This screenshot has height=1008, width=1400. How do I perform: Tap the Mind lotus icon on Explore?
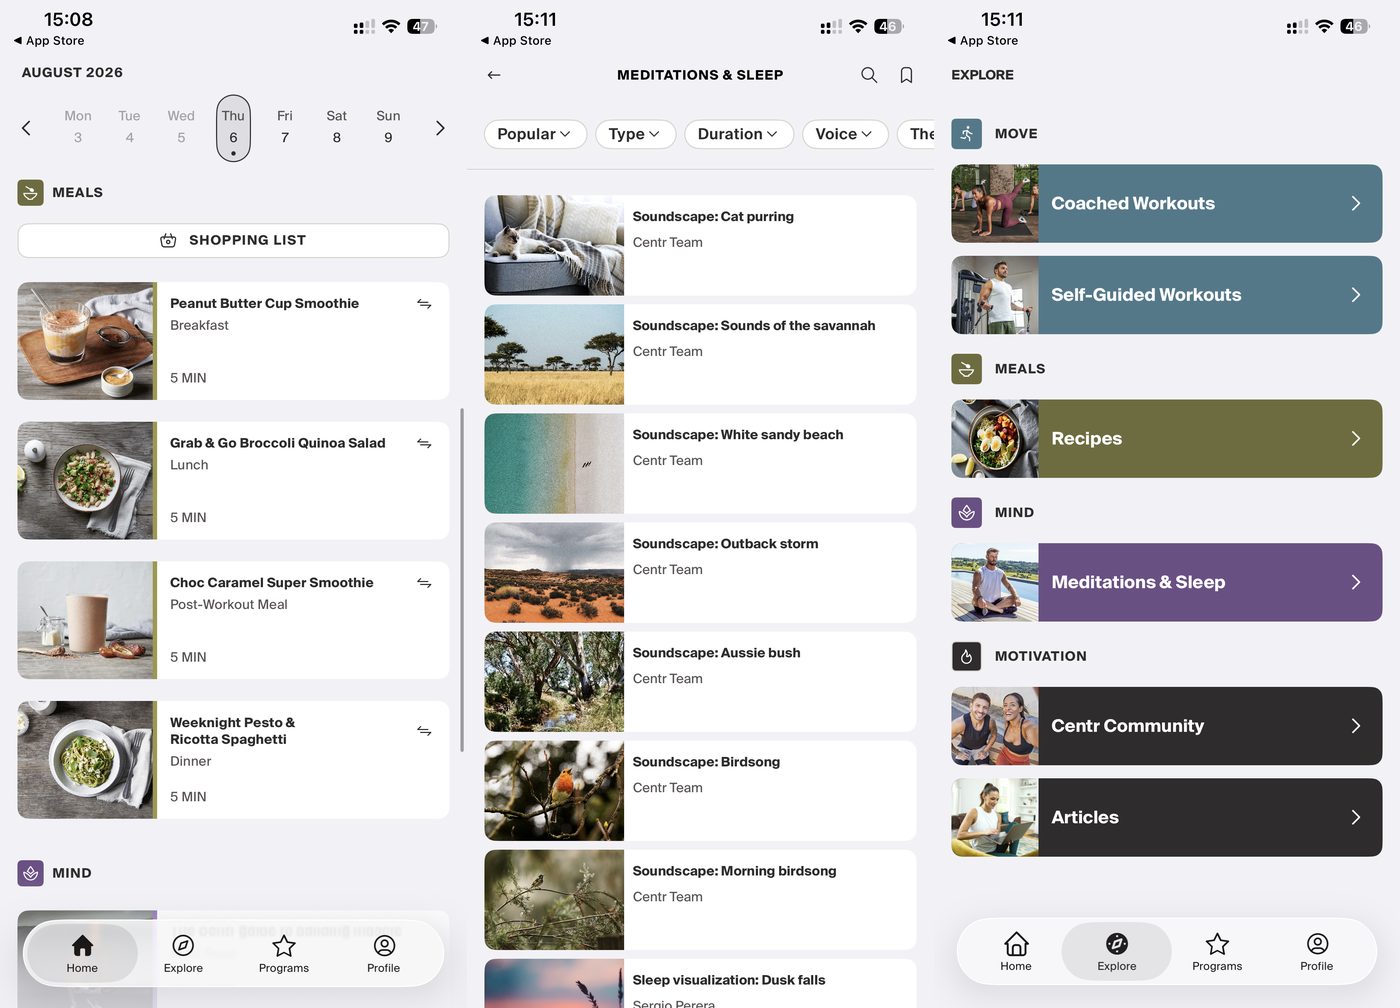point(966,513)
